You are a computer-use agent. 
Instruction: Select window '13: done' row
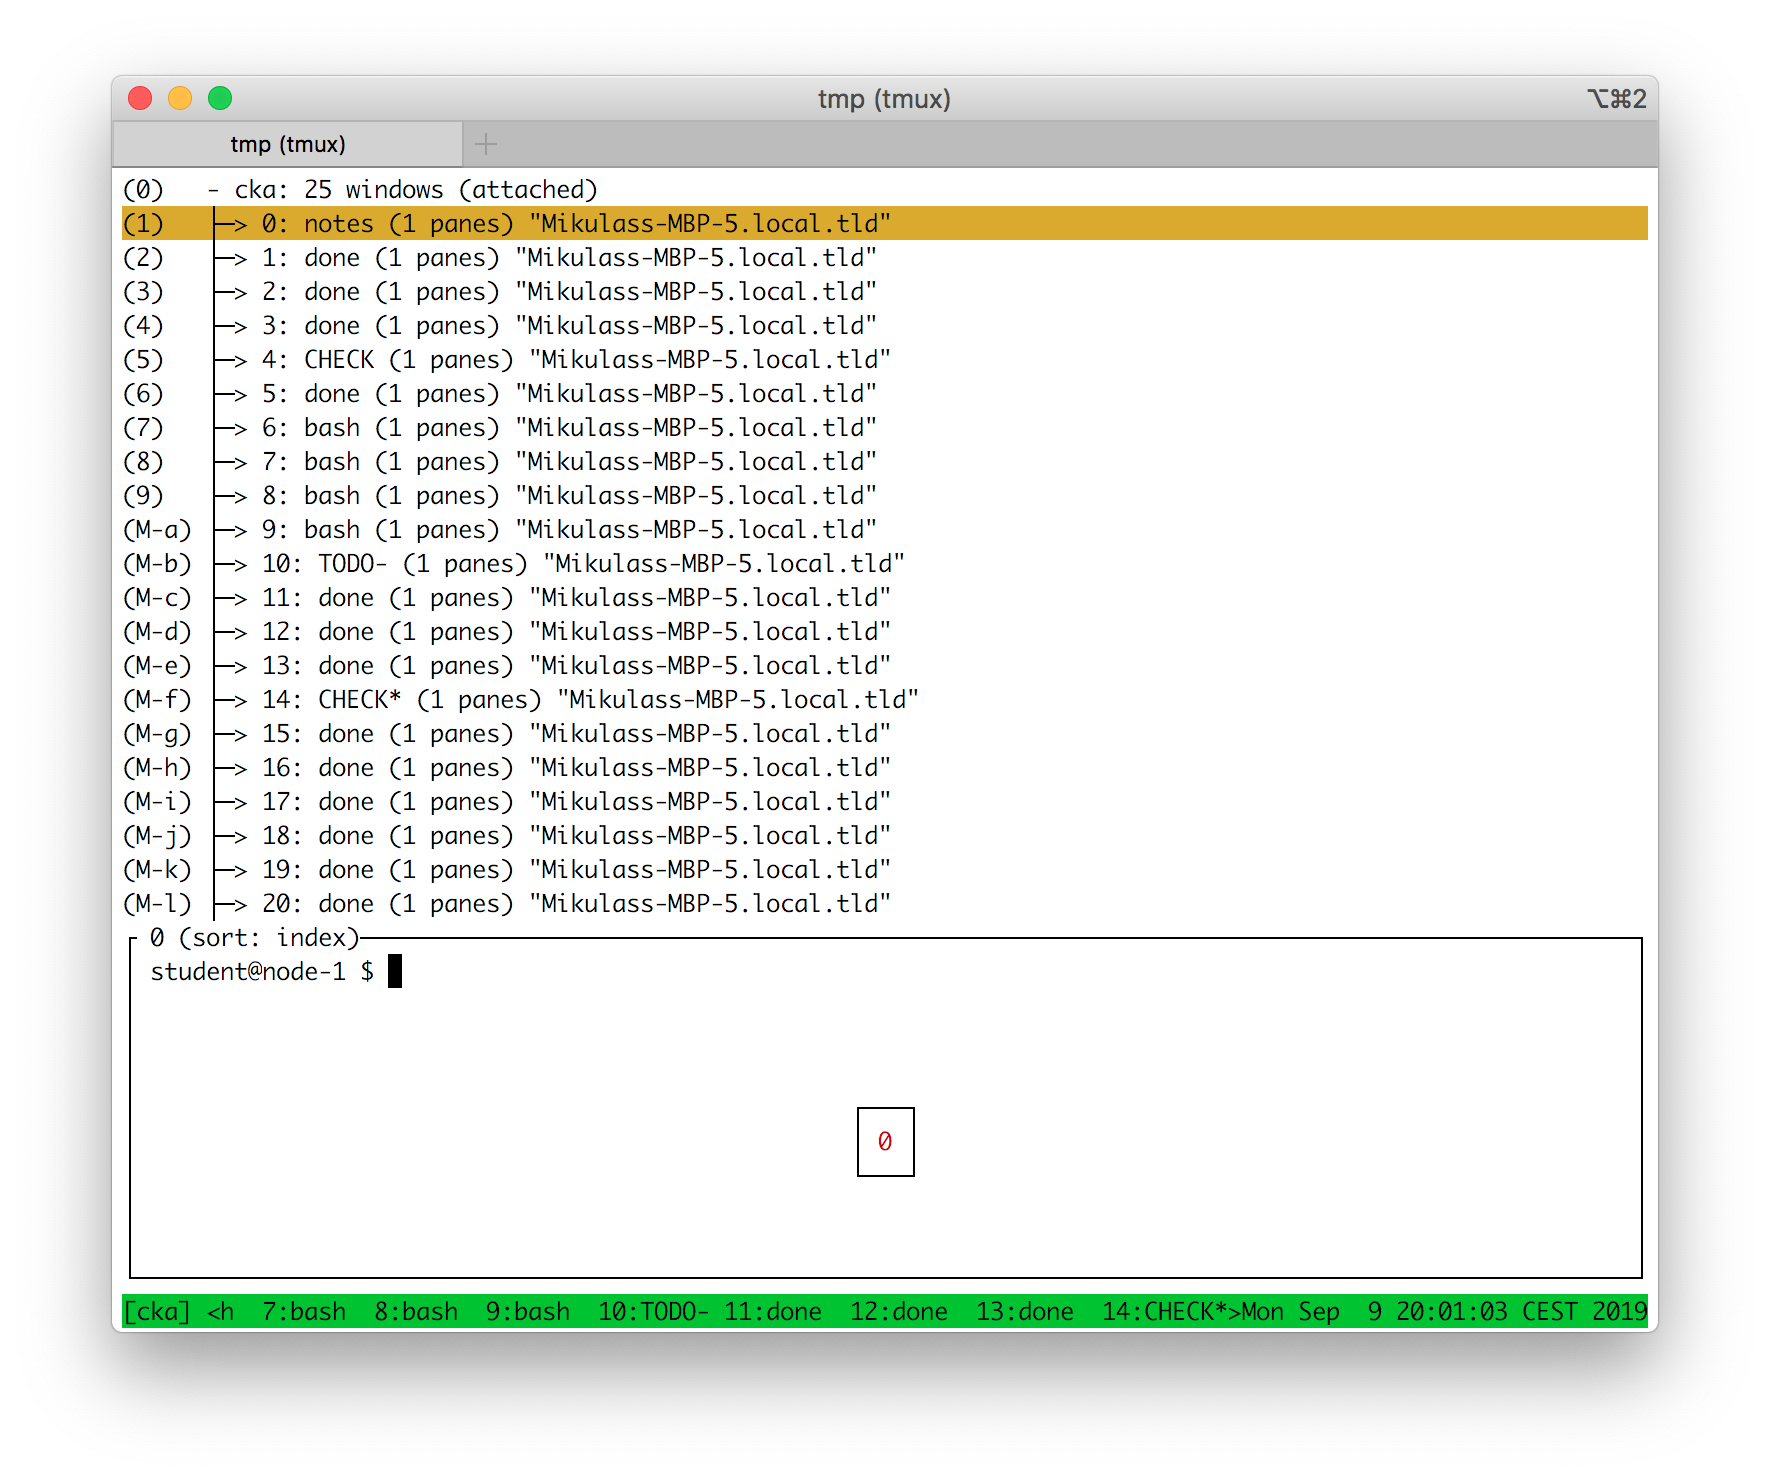[885, 666]
